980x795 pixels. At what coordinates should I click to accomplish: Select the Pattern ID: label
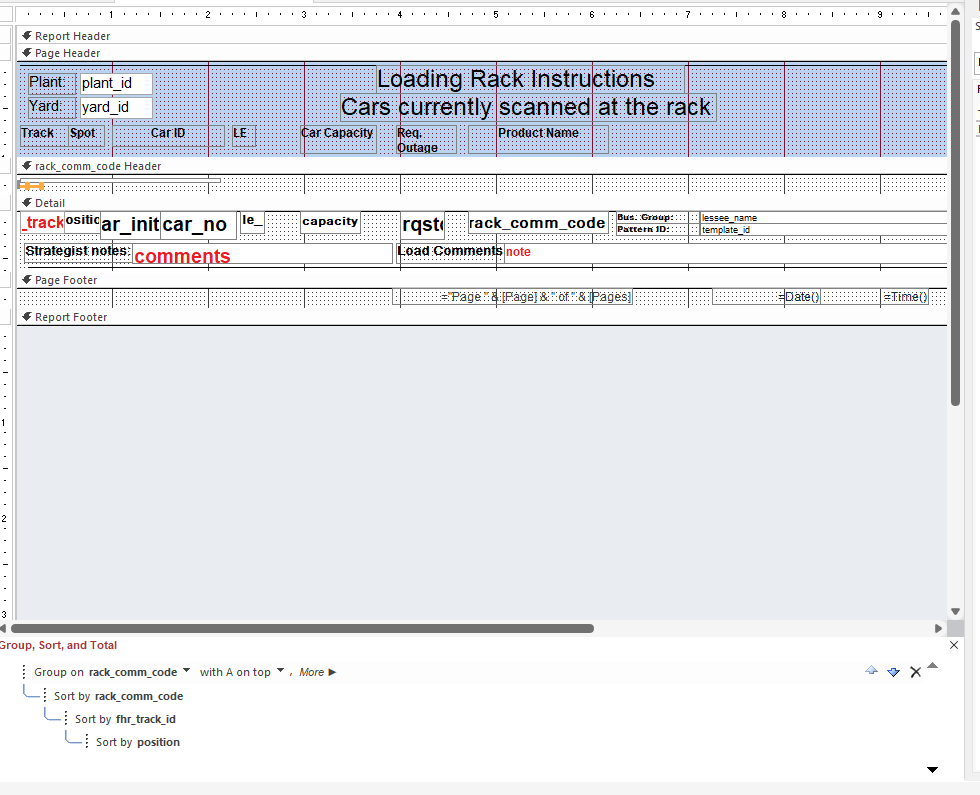click(x=651, y=229)
